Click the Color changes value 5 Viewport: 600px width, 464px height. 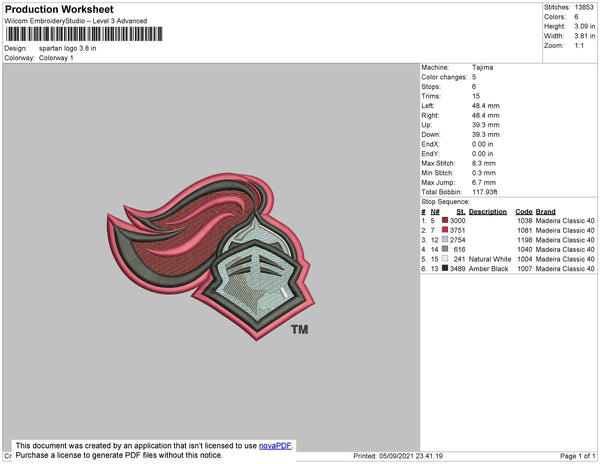pos(474,77)
